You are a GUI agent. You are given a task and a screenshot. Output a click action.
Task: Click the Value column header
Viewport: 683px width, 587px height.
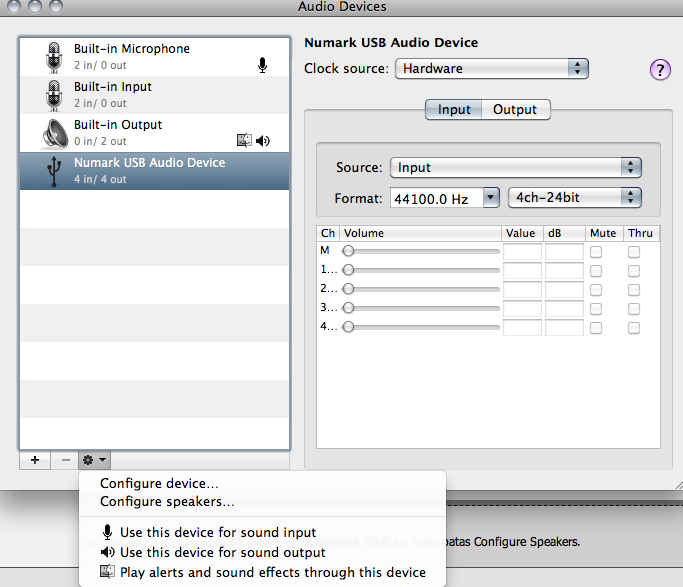point(522,233)
